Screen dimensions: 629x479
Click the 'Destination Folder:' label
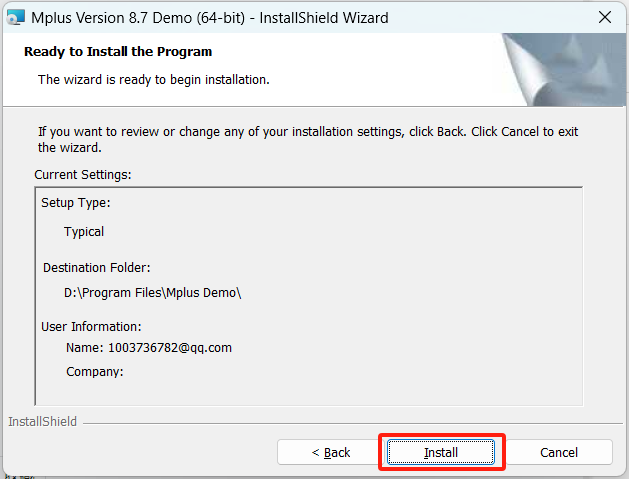click(97, 267)
